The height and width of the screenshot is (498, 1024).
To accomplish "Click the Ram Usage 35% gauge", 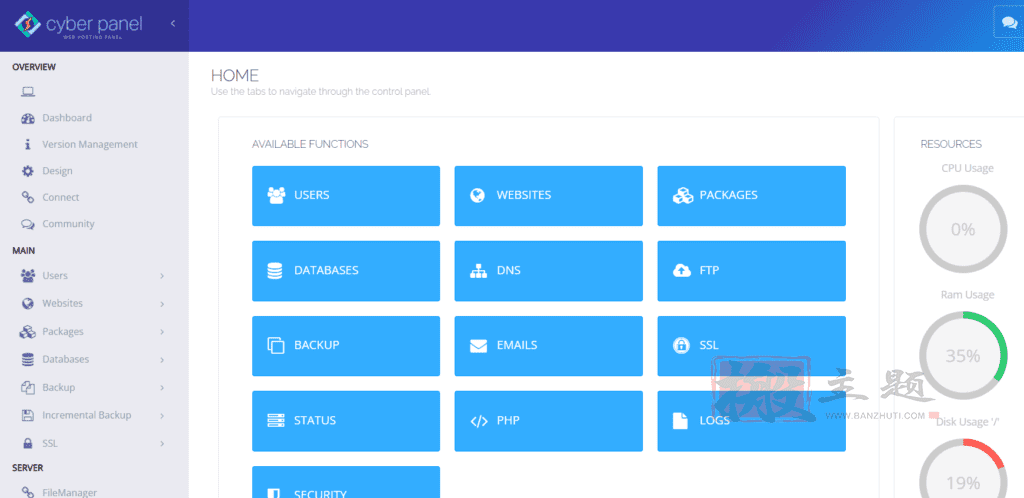I will (x=963, y=356).
